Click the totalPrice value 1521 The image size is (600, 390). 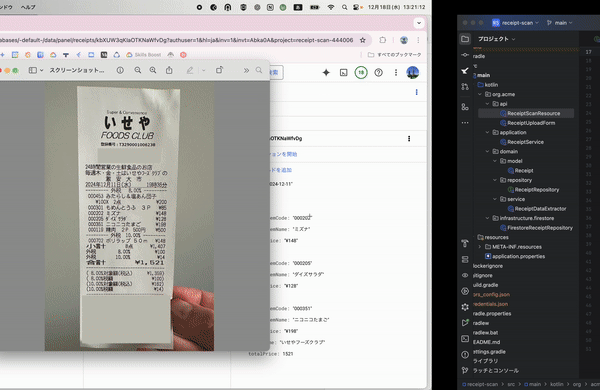[x=288, y=354]
